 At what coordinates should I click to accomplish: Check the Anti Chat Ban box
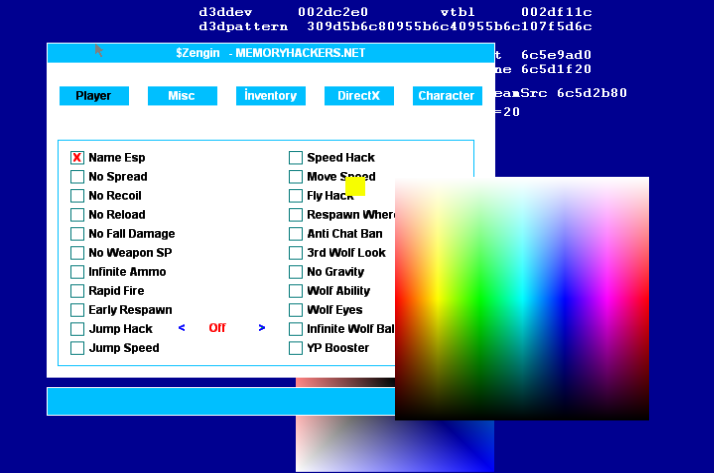tap(296, 234)
